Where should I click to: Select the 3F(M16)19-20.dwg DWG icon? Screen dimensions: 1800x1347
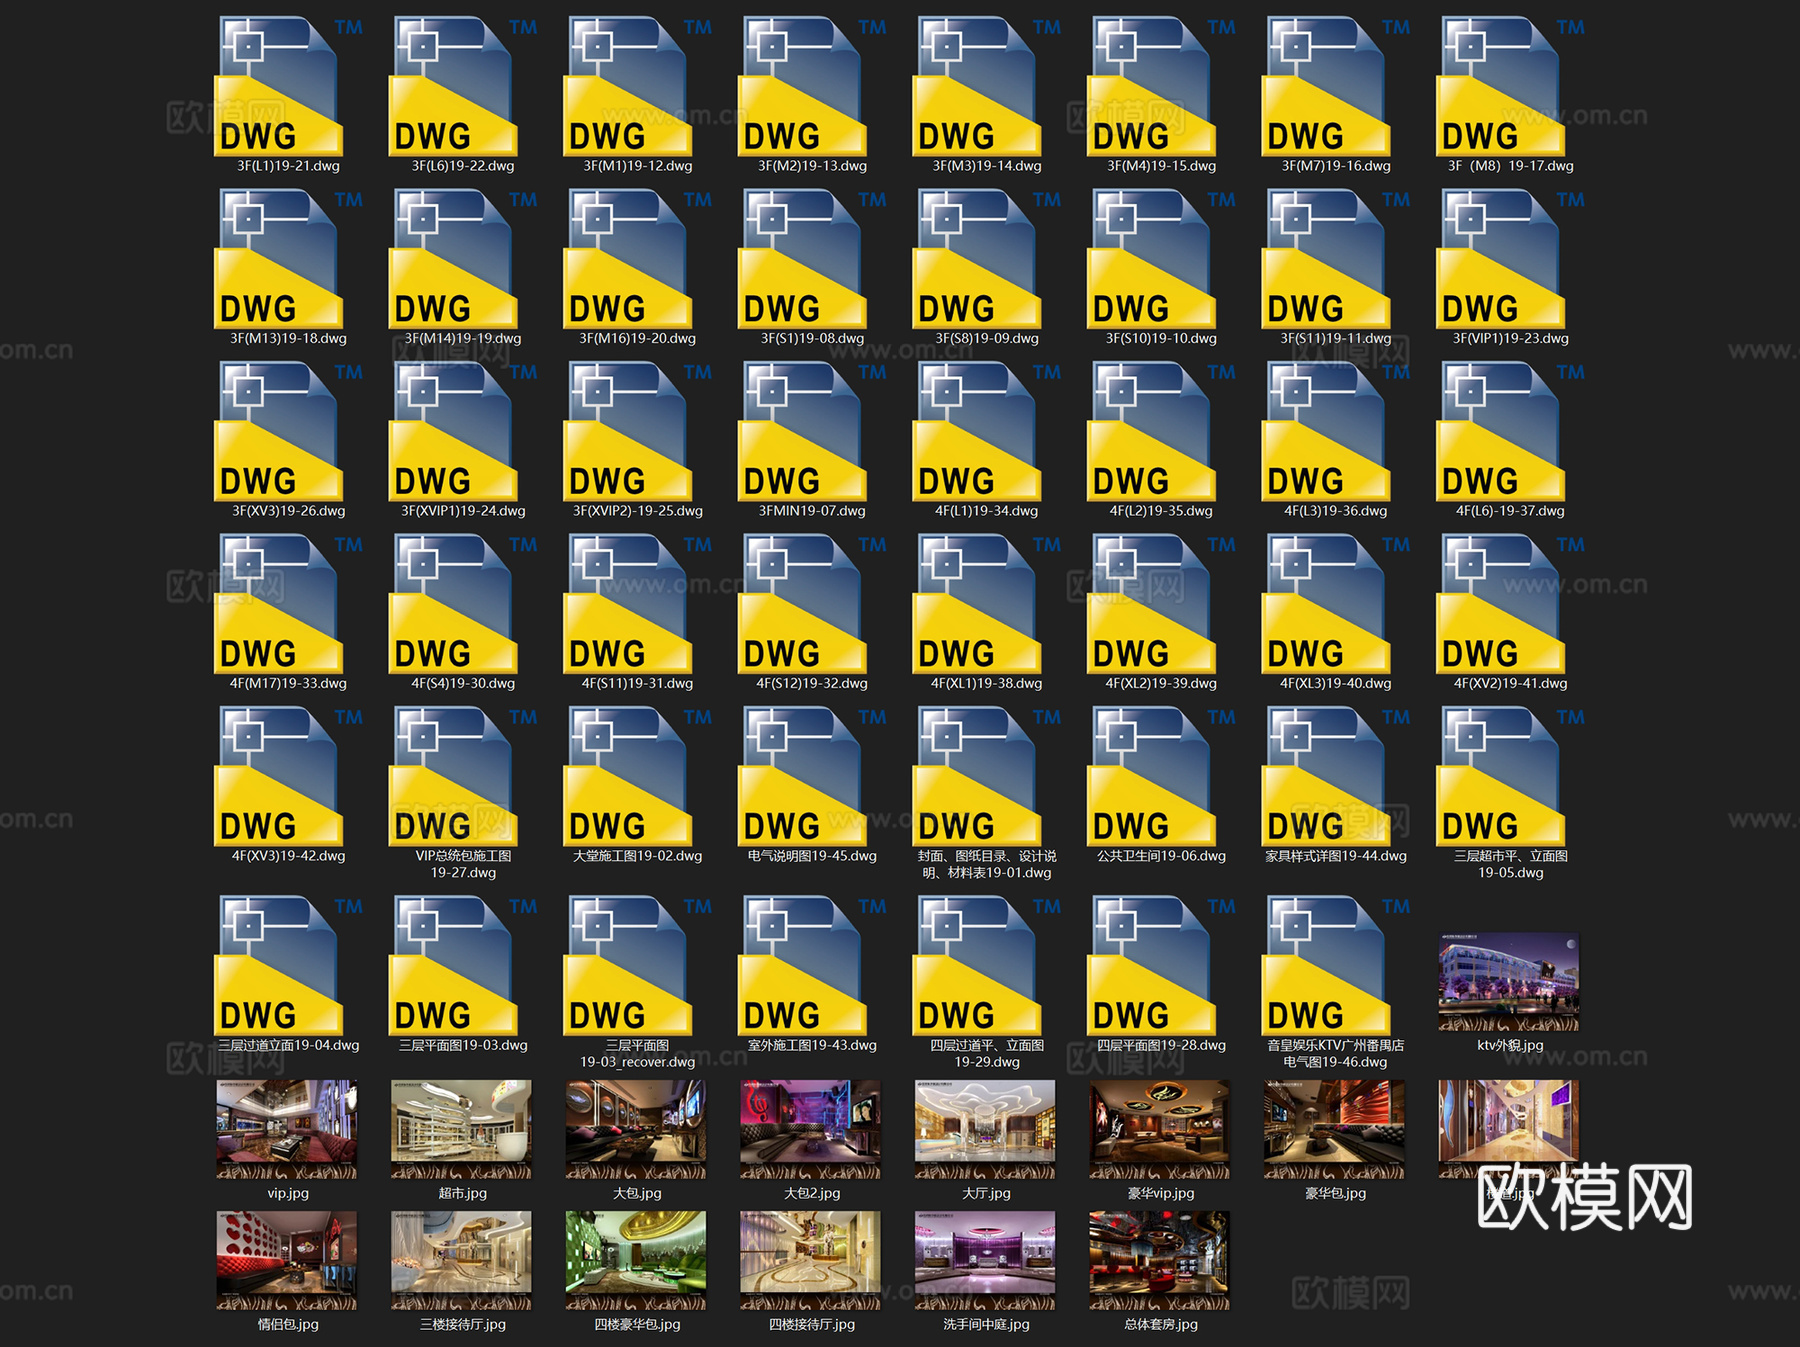point(628,259)
